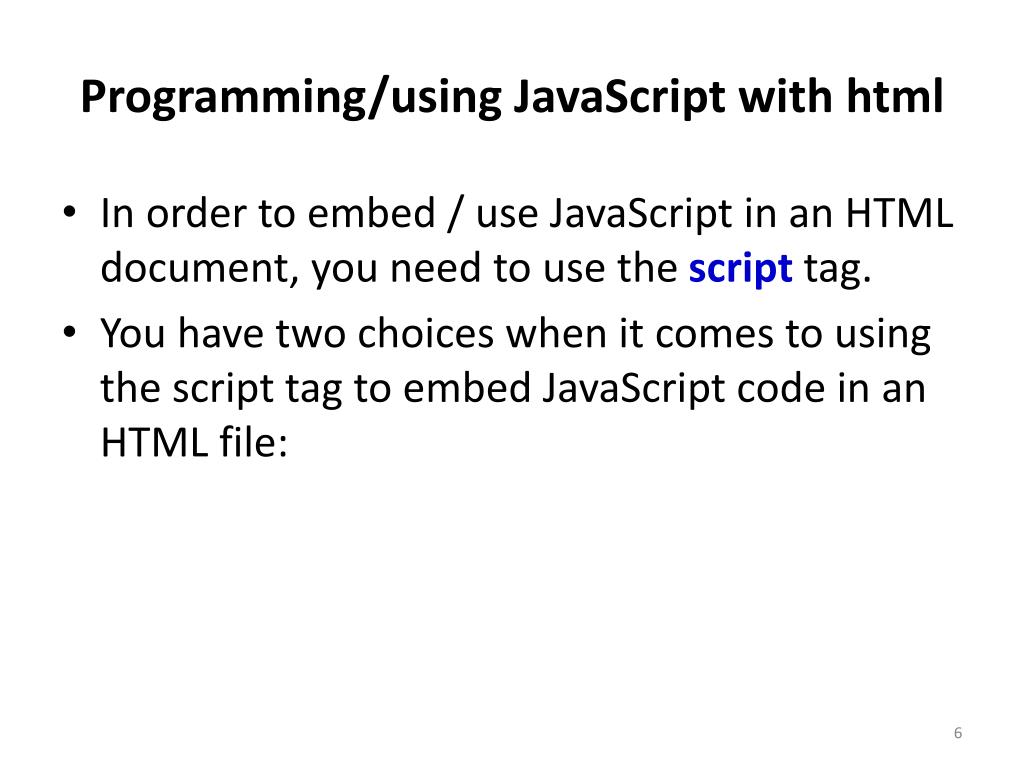Click "HTML" ending the first bullet line
The image size is (1024, 768).
pyautogui.click(x=902, y=214)
